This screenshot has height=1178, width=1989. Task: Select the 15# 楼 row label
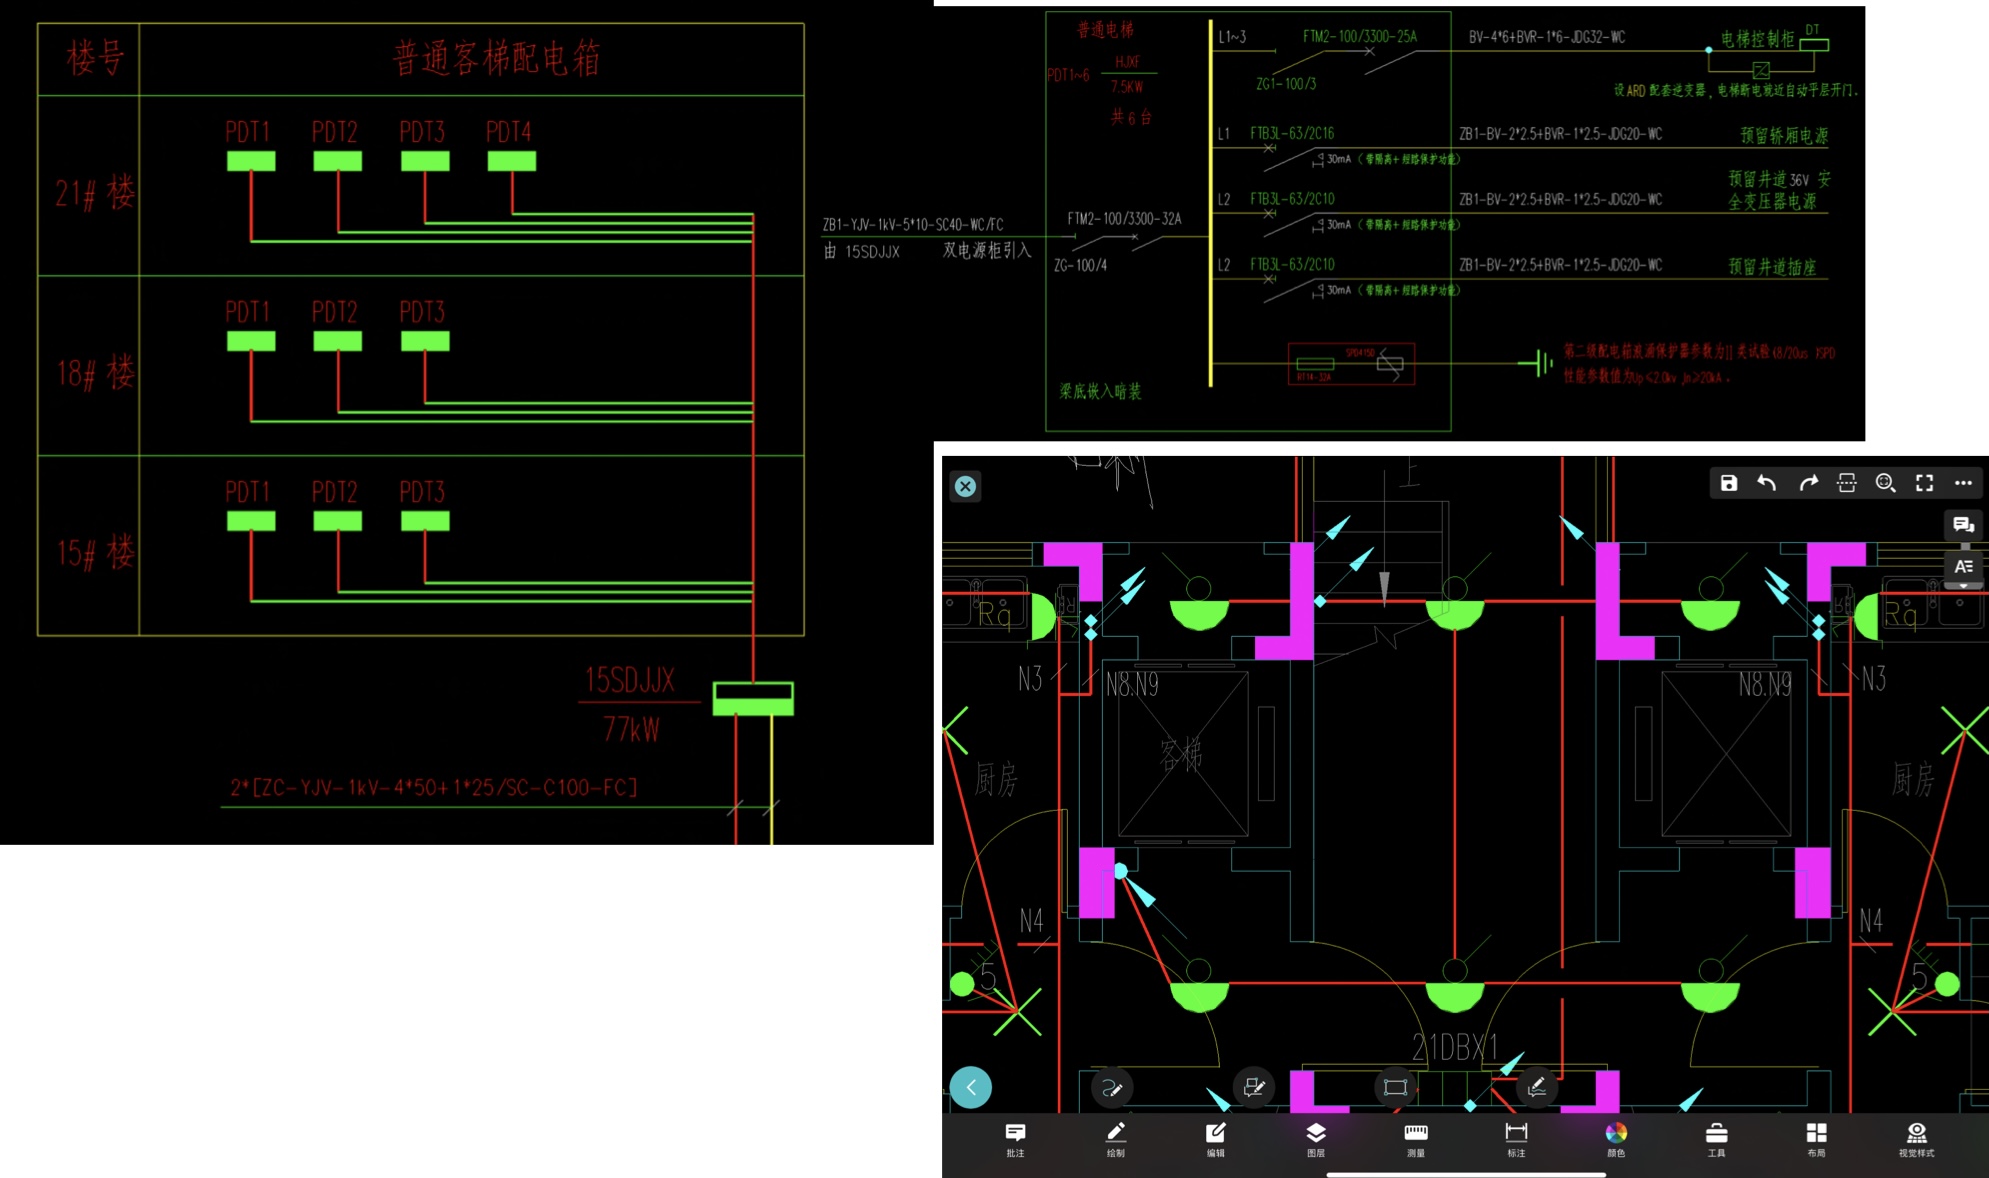tap(95, 553)
